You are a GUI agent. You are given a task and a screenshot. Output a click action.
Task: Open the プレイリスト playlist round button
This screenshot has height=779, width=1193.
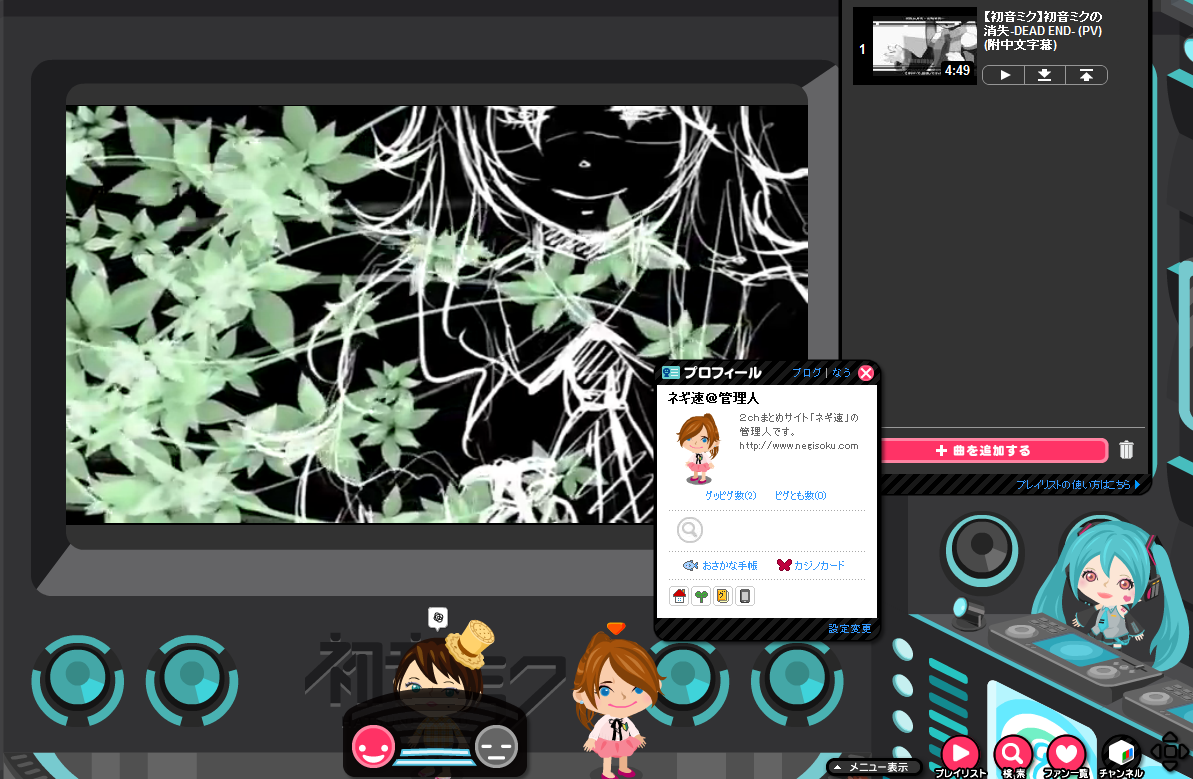[960, 755]
